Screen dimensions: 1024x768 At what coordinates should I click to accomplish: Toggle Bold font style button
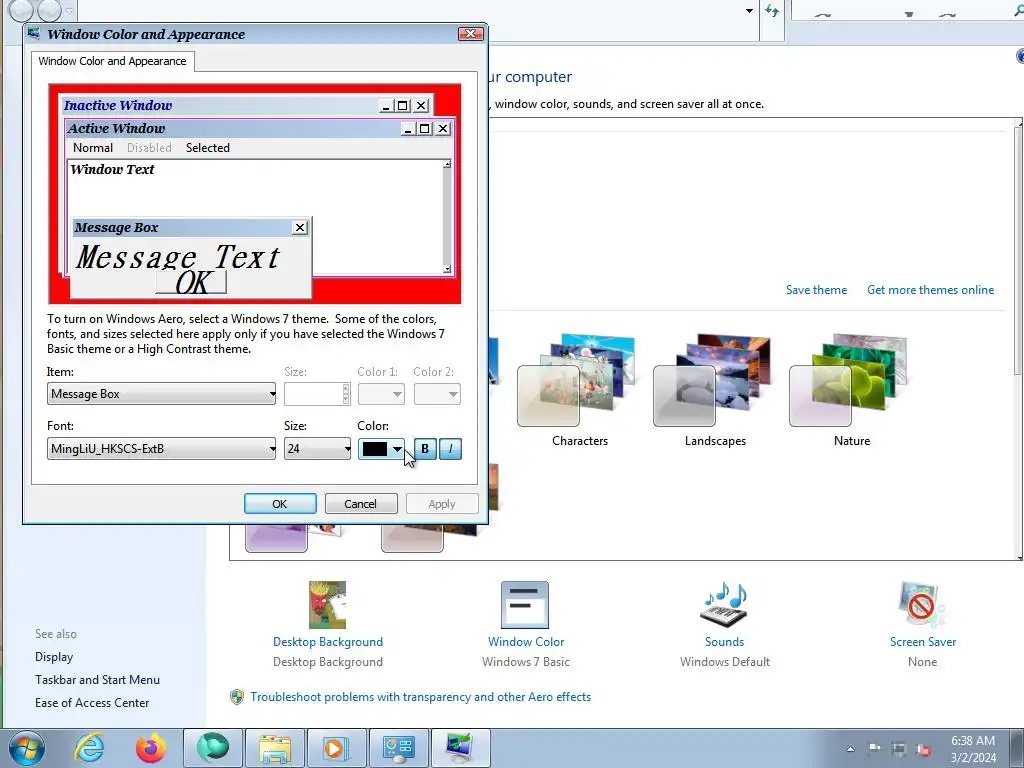click(x=425, y=449)
